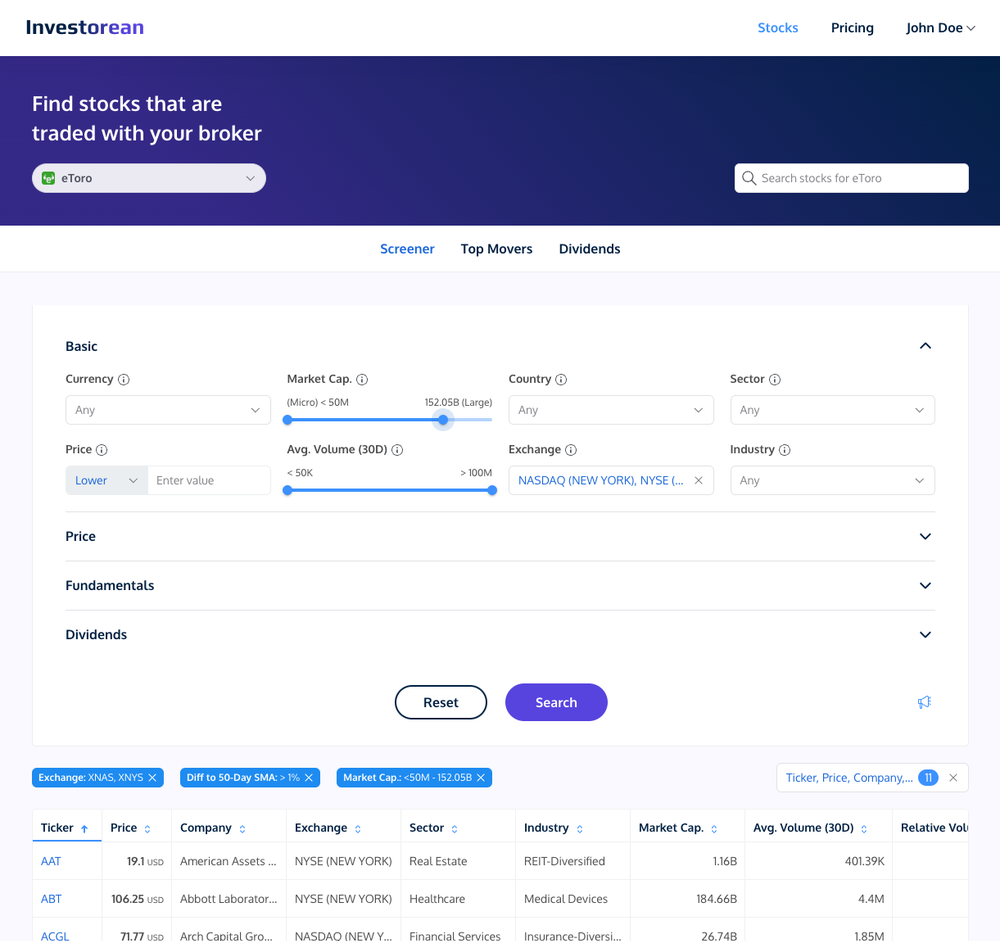Switch to the Dividends tab
This screenshot has width=1000, height=941.
589,249
